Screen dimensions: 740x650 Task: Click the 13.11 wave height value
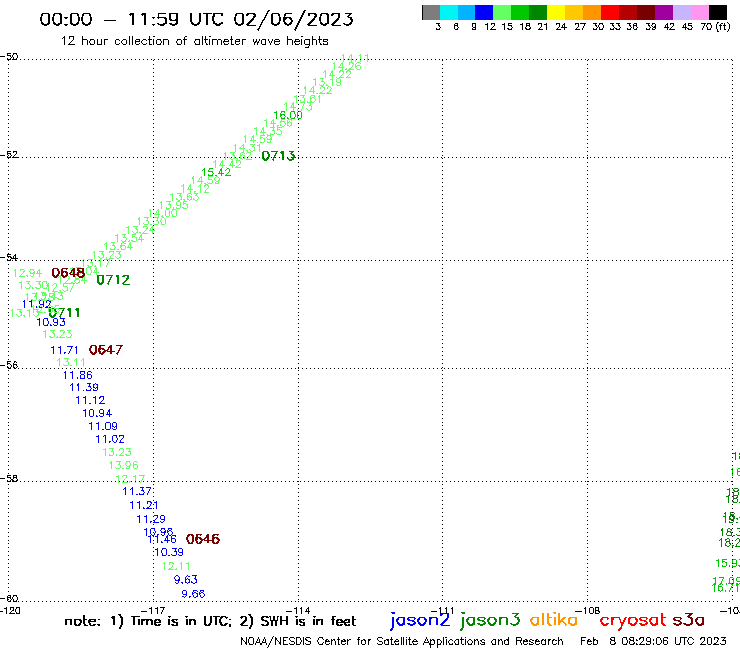click(71, 362)
